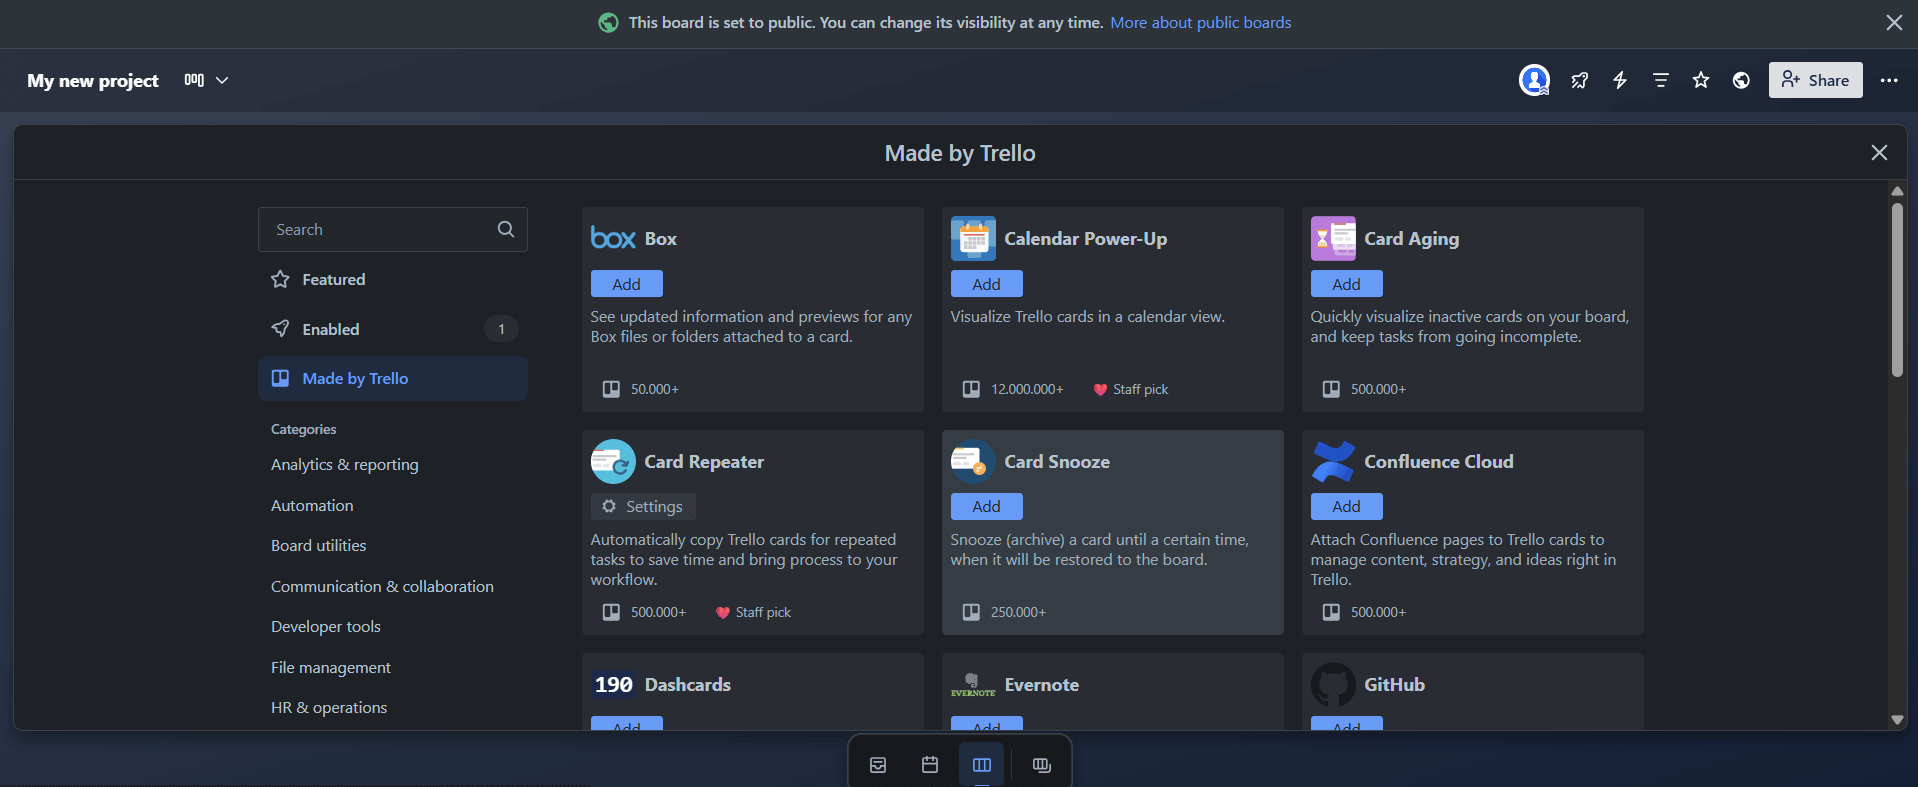Open HR & operations category

(329, 707)
